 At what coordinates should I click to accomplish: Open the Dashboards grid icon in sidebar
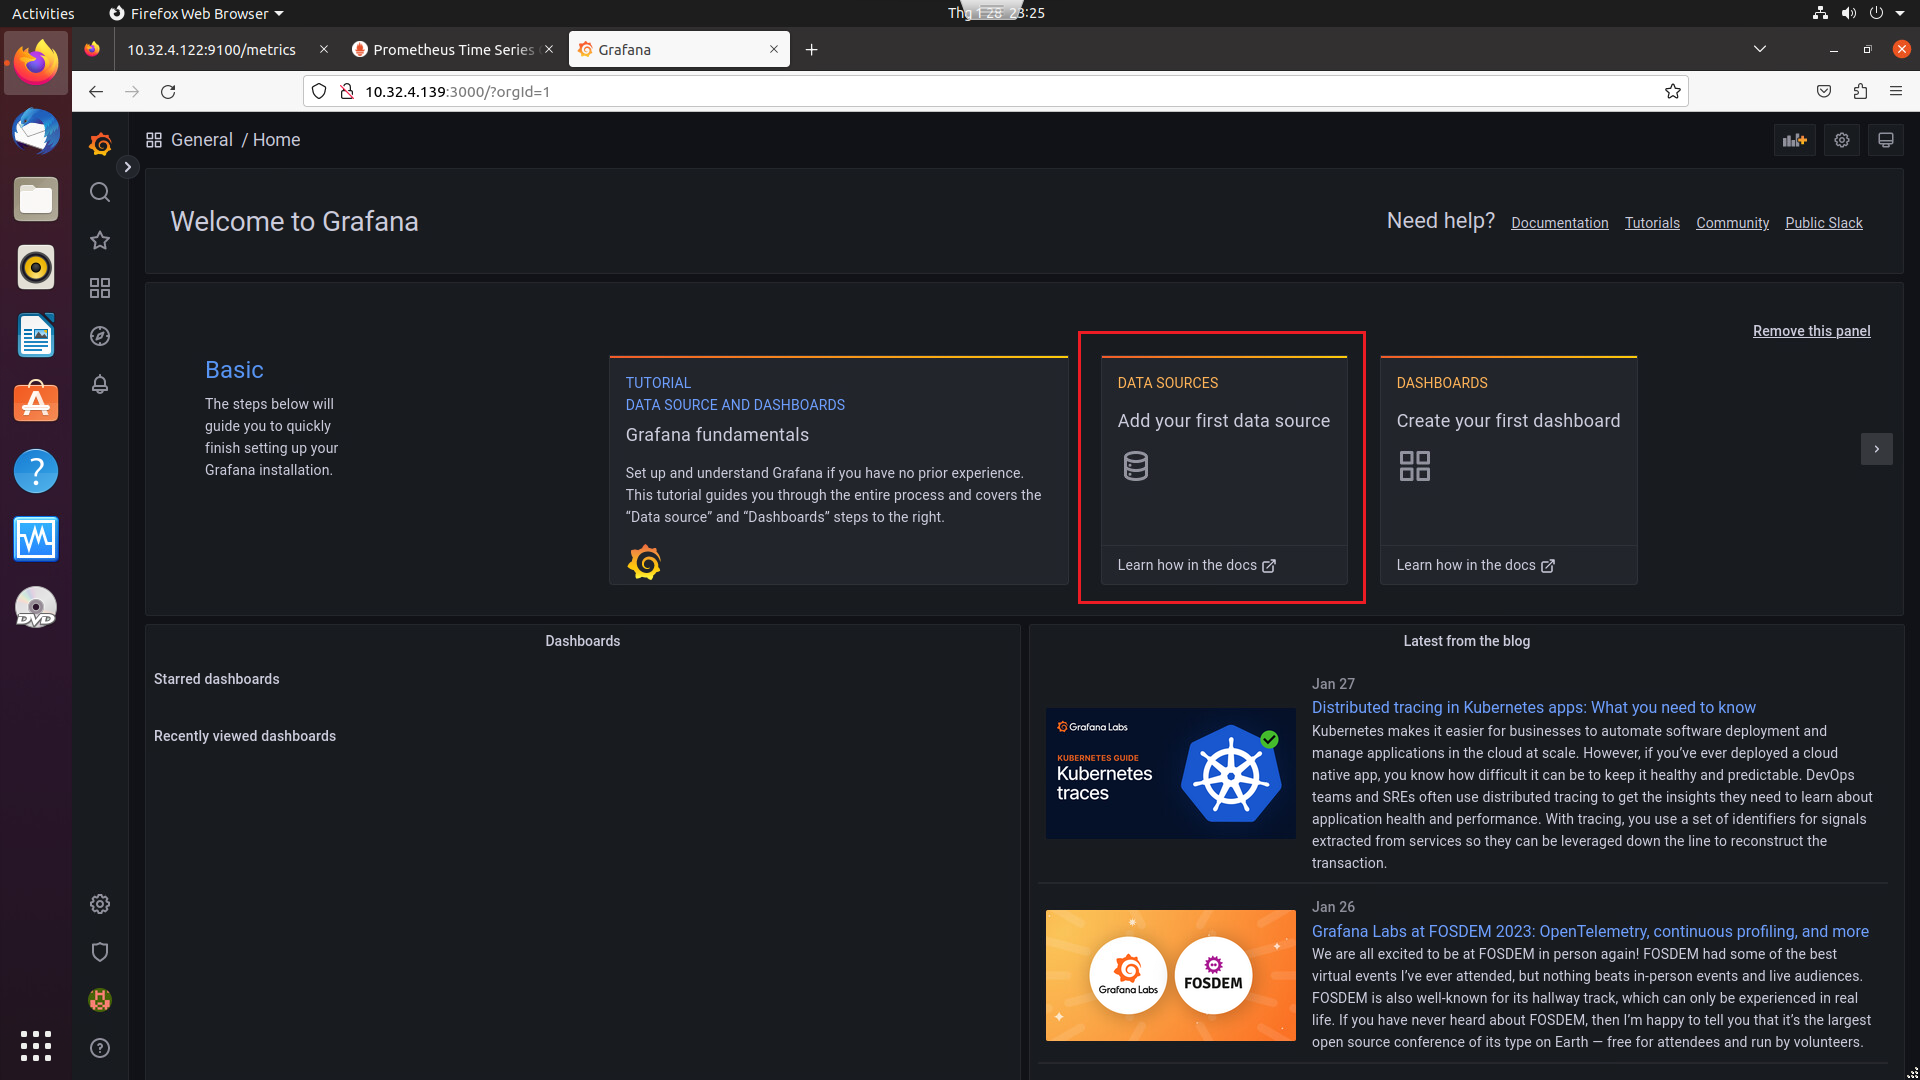99,288
